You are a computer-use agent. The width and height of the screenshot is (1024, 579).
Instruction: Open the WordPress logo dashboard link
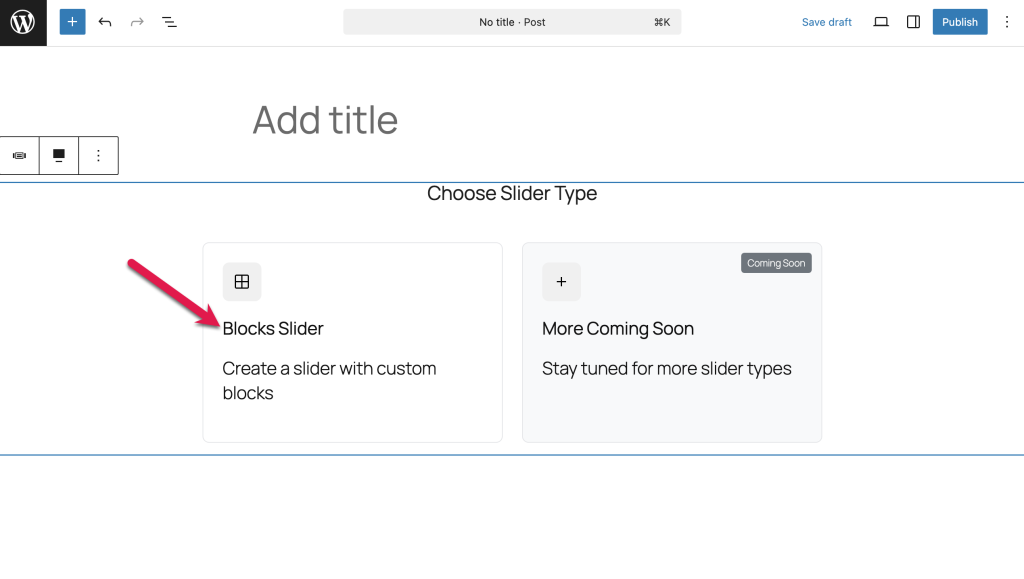[x=23, y=22]
